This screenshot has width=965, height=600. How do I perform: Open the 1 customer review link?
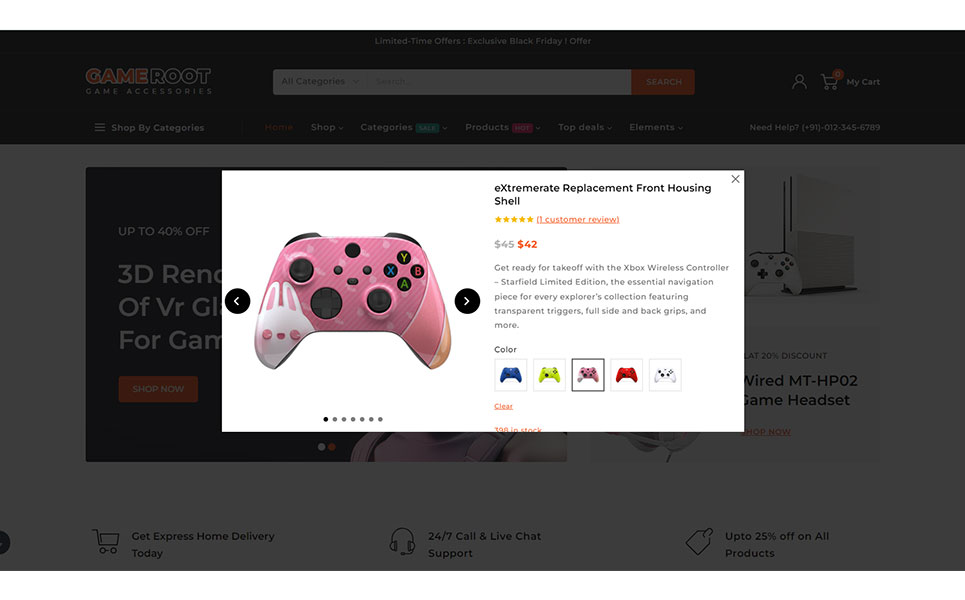pyautogui.click(x=578, y=220)
